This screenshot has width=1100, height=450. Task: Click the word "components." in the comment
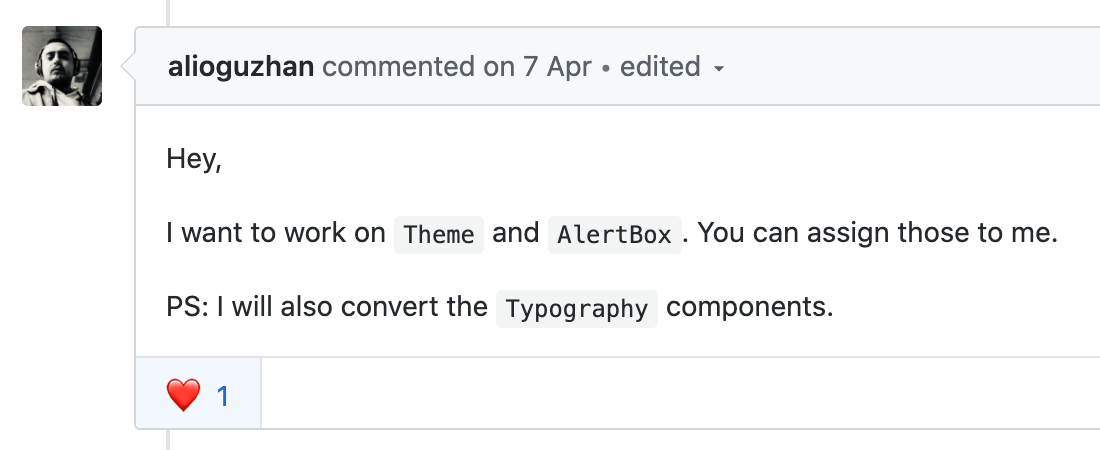tap(749, 307)
